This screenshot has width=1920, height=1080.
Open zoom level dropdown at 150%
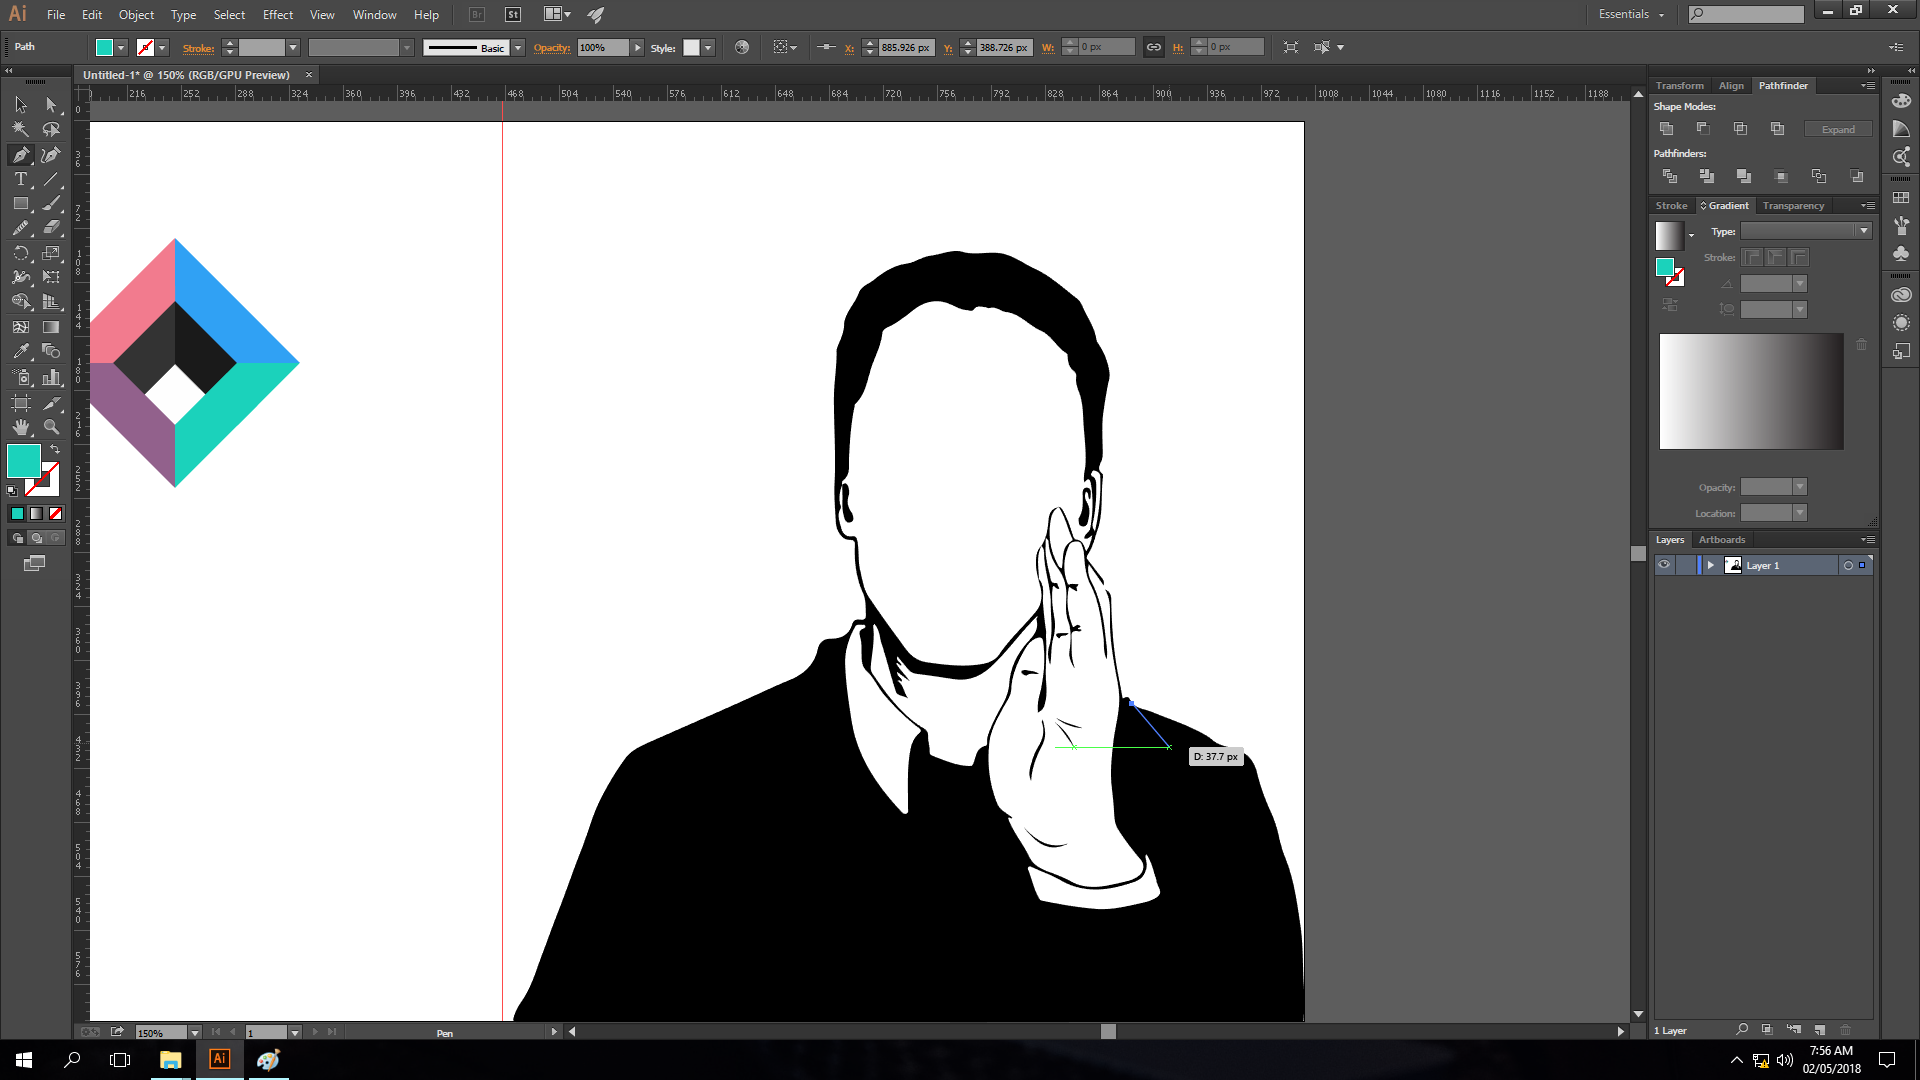pyautogui.click(x=195, y=1033)
